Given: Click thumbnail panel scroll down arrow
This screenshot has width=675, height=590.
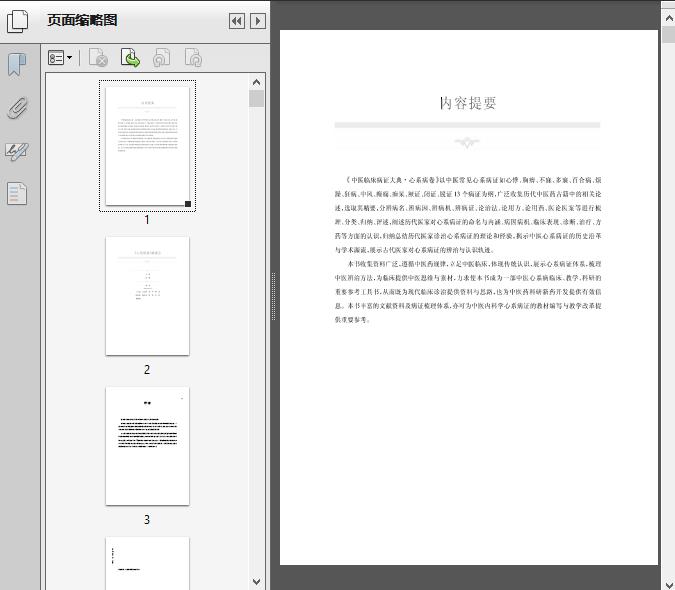Looking at the screenshot, I should pyautogui.click(x=257, y=582).
